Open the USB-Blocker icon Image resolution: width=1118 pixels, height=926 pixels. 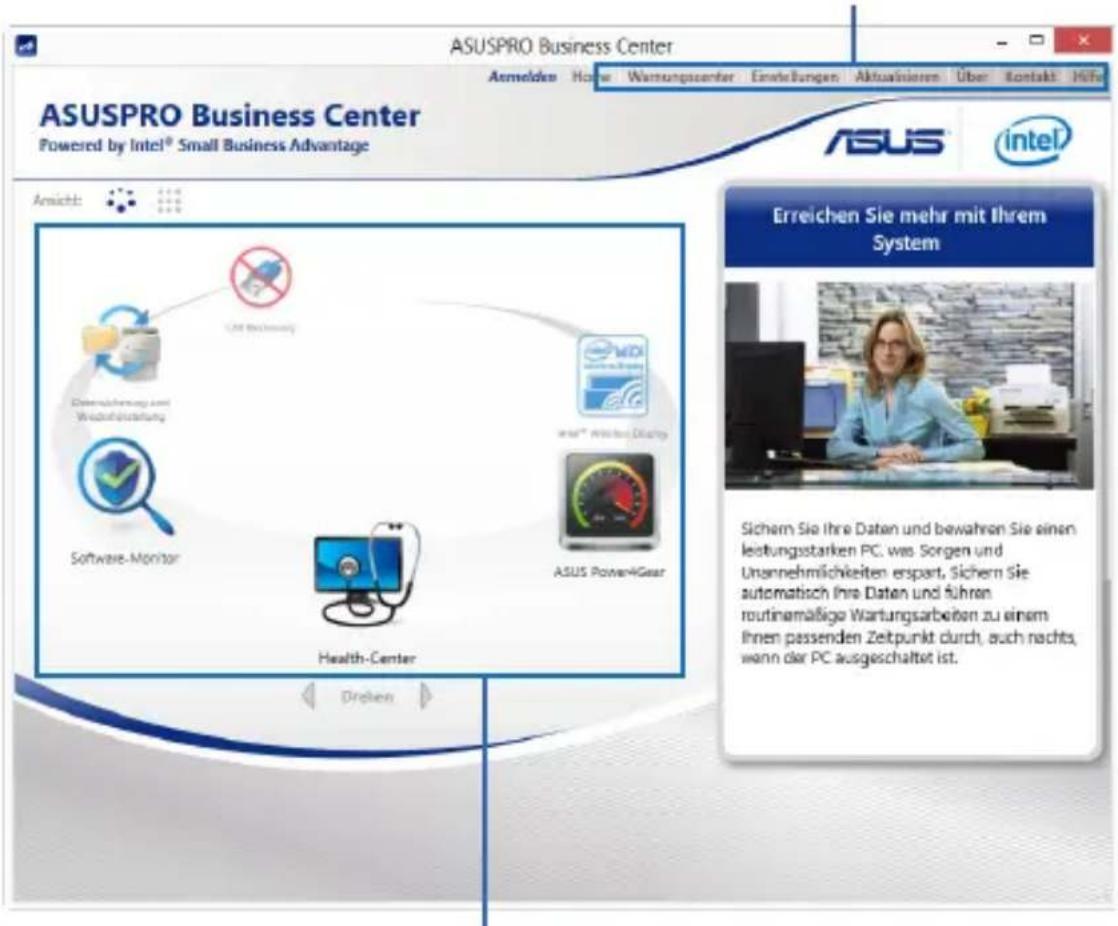click(x=260, y=277)
